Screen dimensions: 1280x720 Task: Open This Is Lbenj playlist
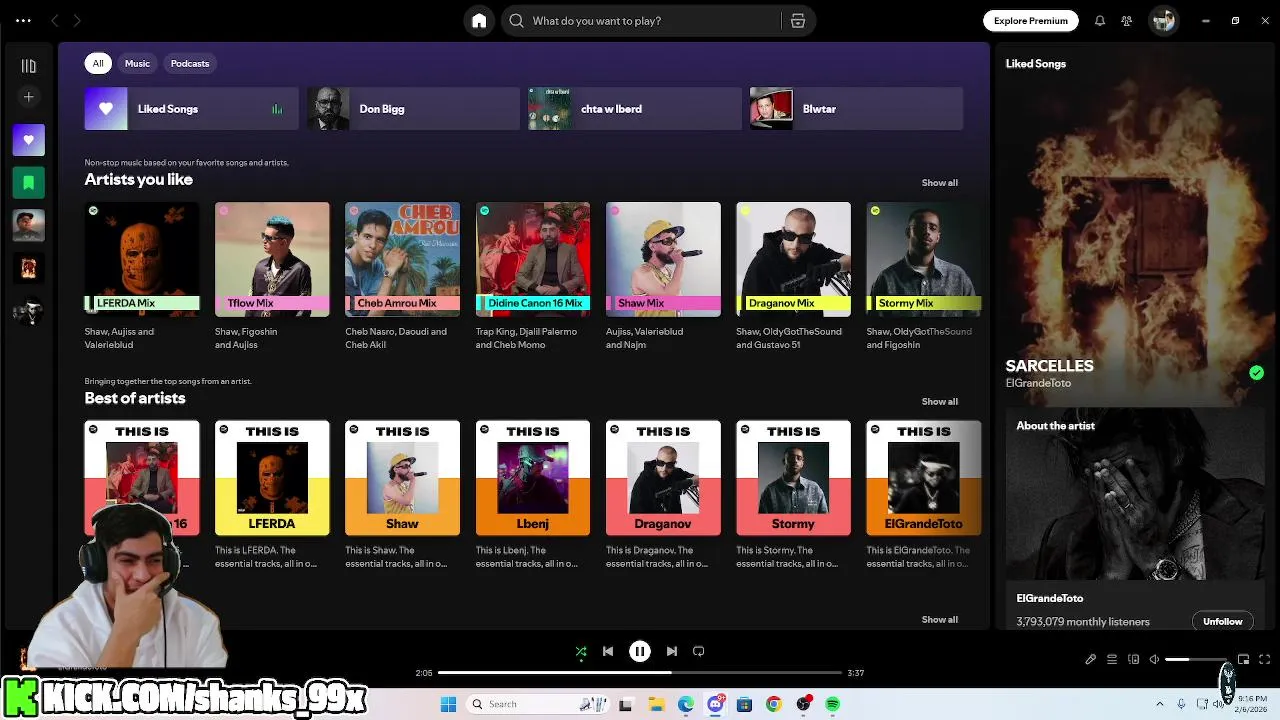[533, 495]
